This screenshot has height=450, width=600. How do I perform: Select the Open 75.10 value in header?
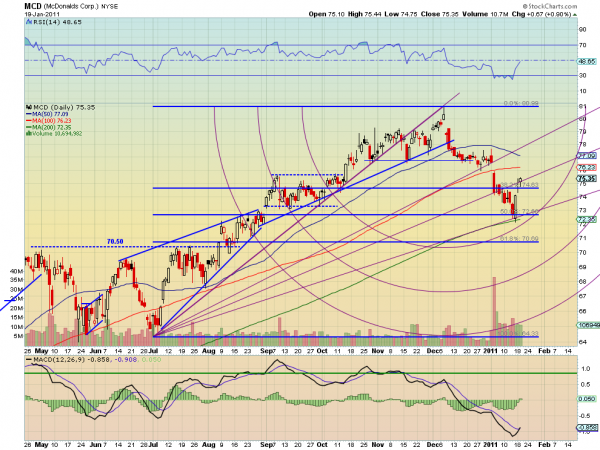point(326,14)
